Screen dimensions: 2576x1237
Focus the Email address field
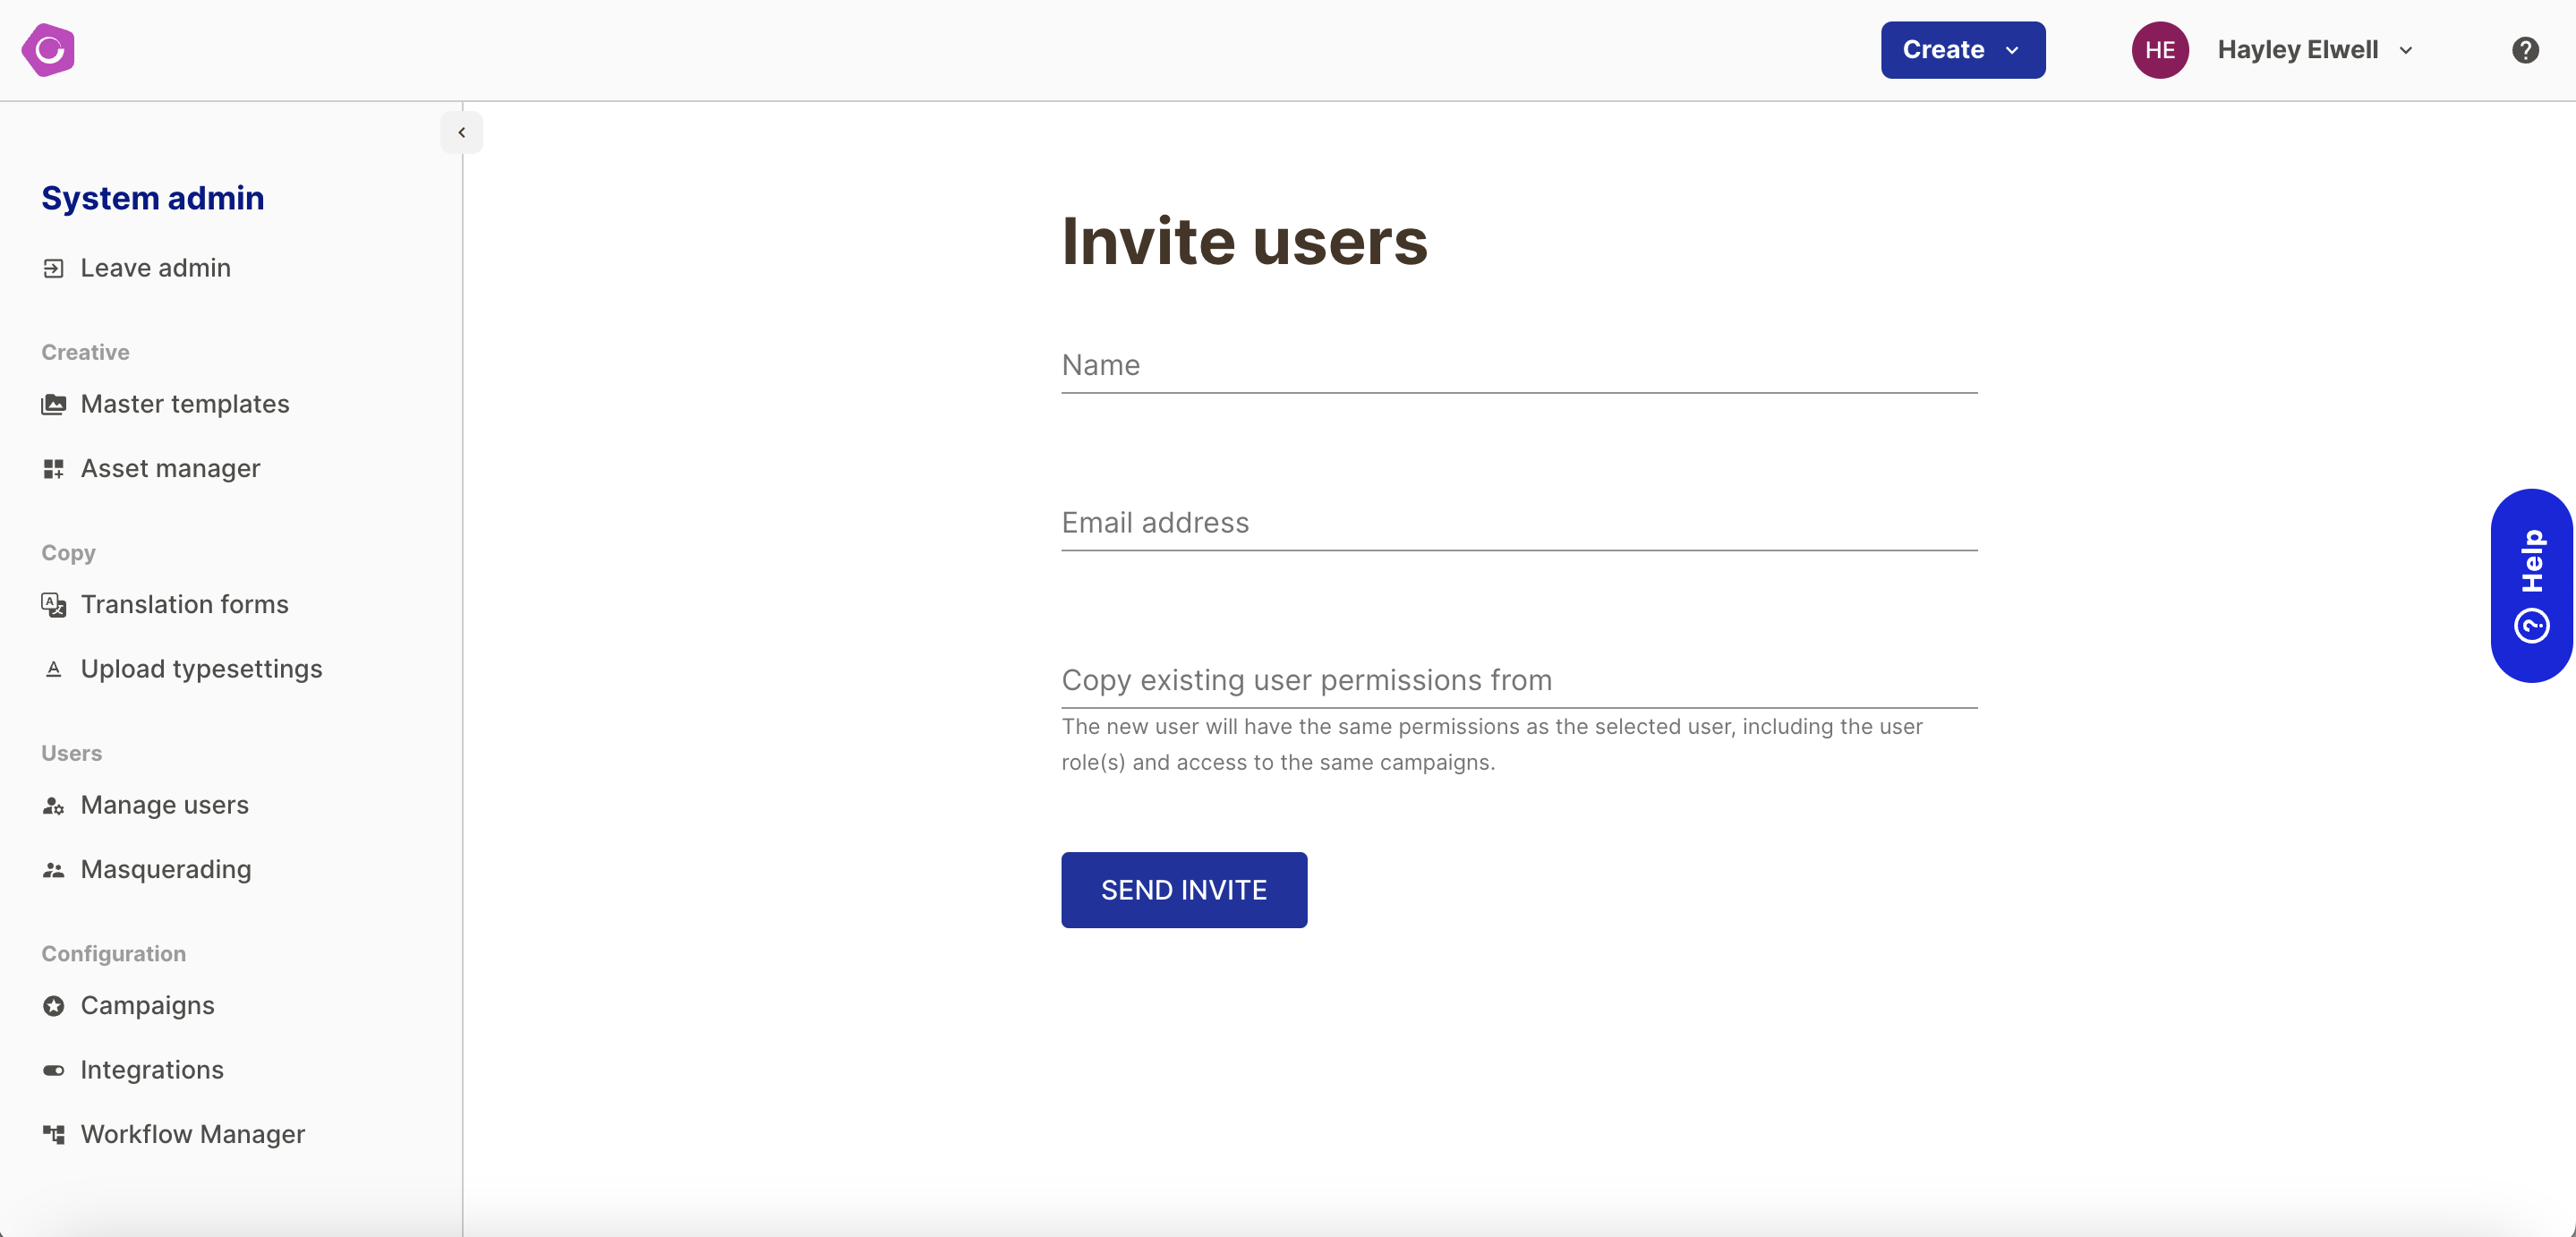[x=1519, y=523]
